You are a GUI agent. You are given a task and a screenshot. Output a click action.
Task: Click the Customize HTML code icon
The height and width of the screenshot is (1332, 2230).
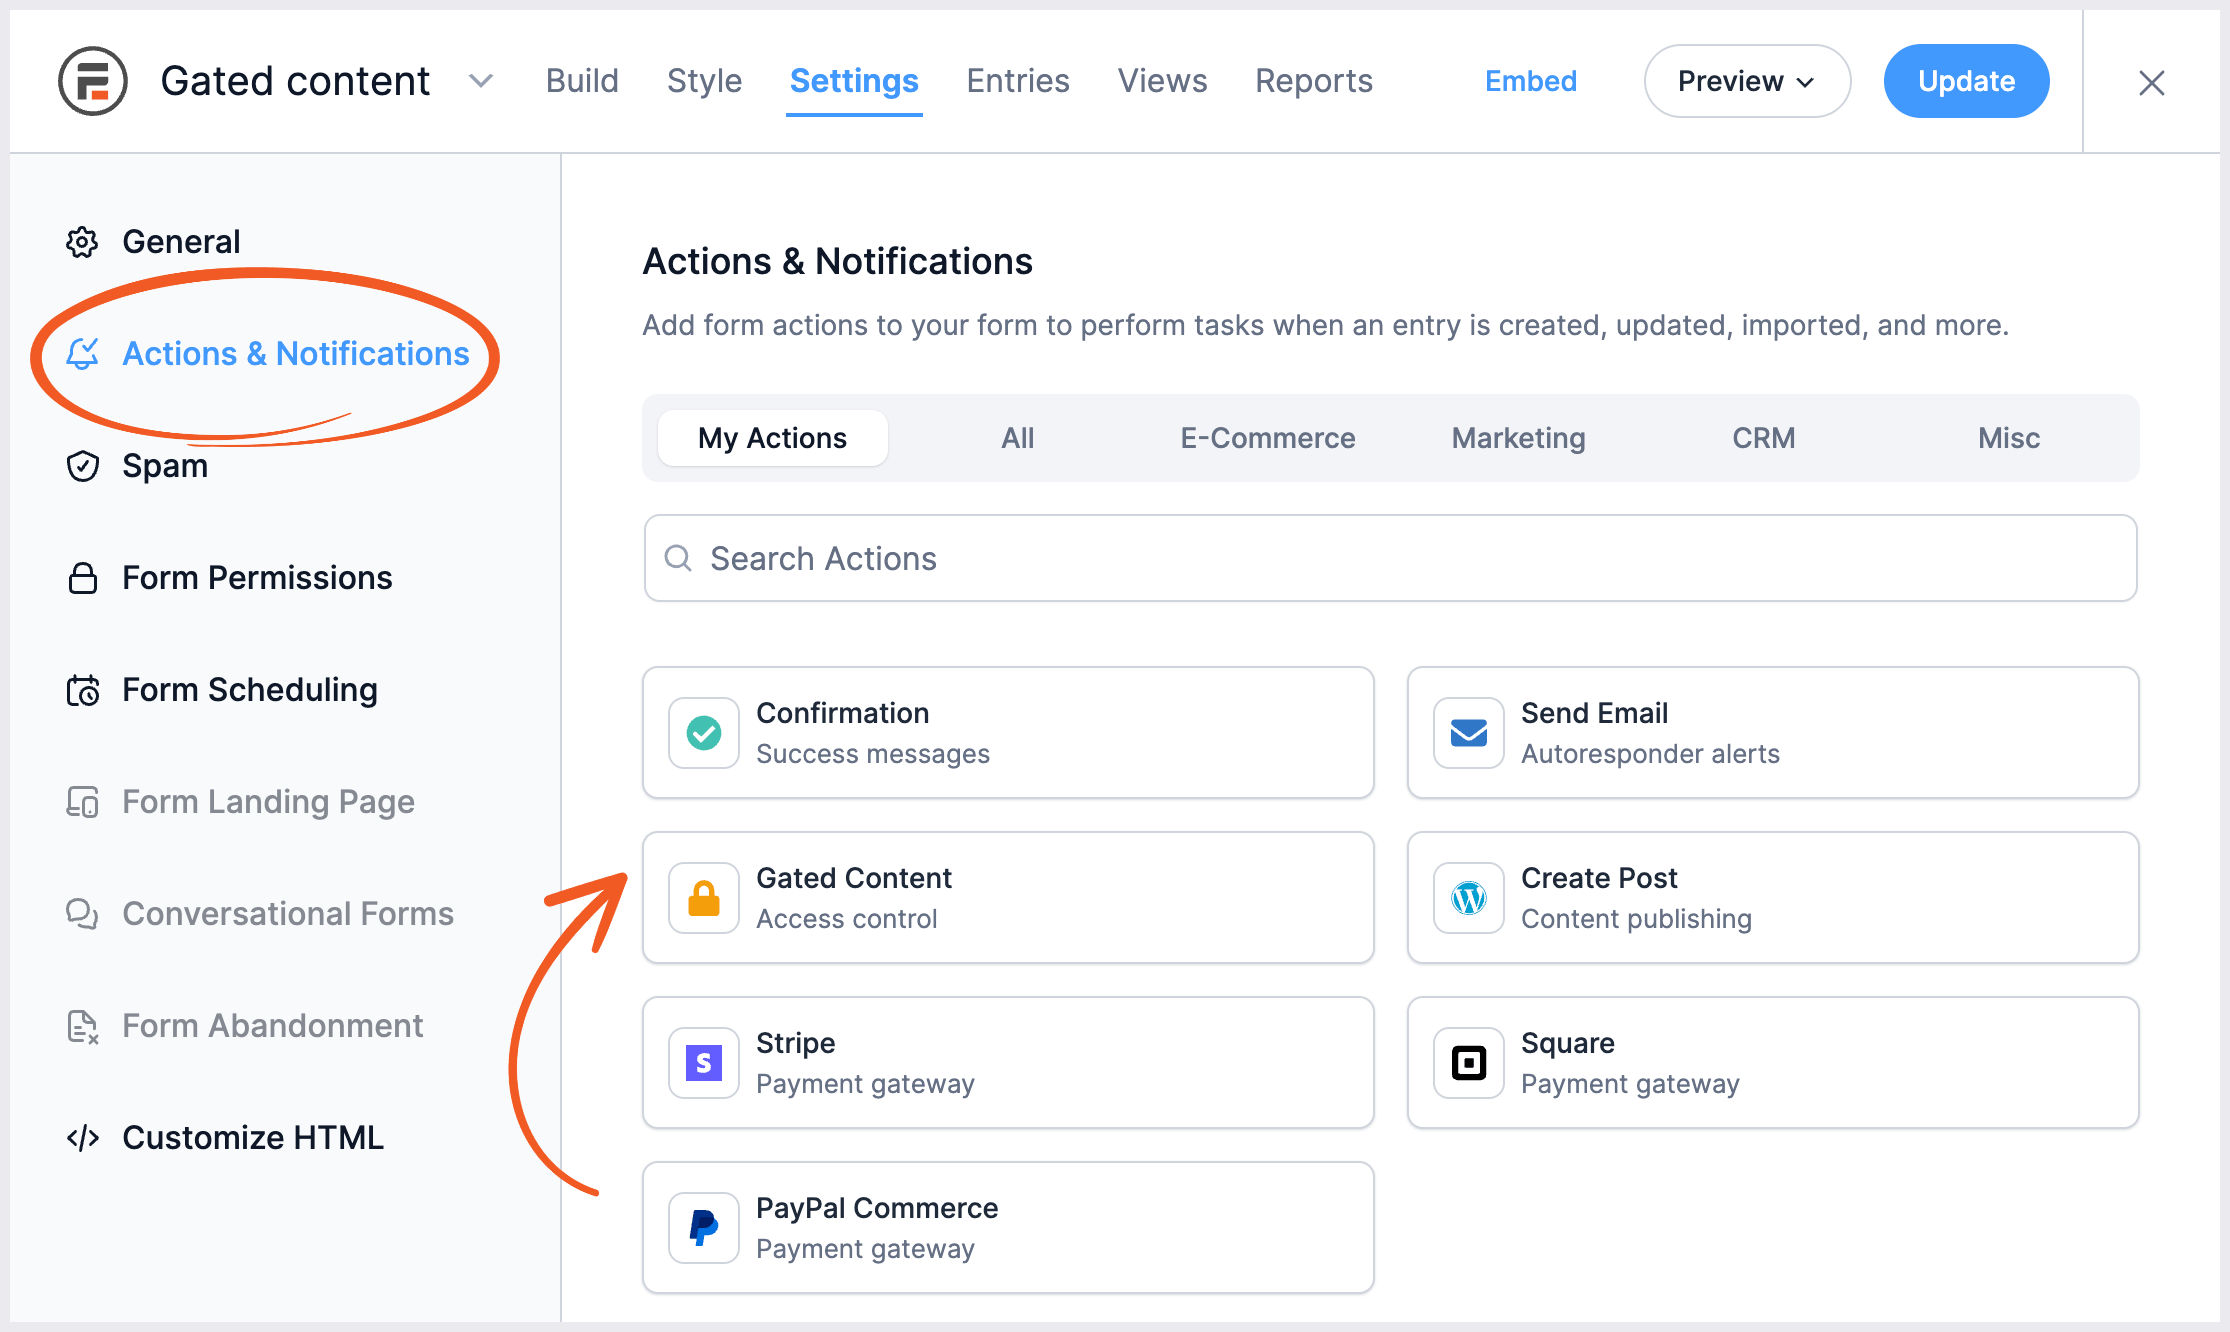coord(82,1138)
